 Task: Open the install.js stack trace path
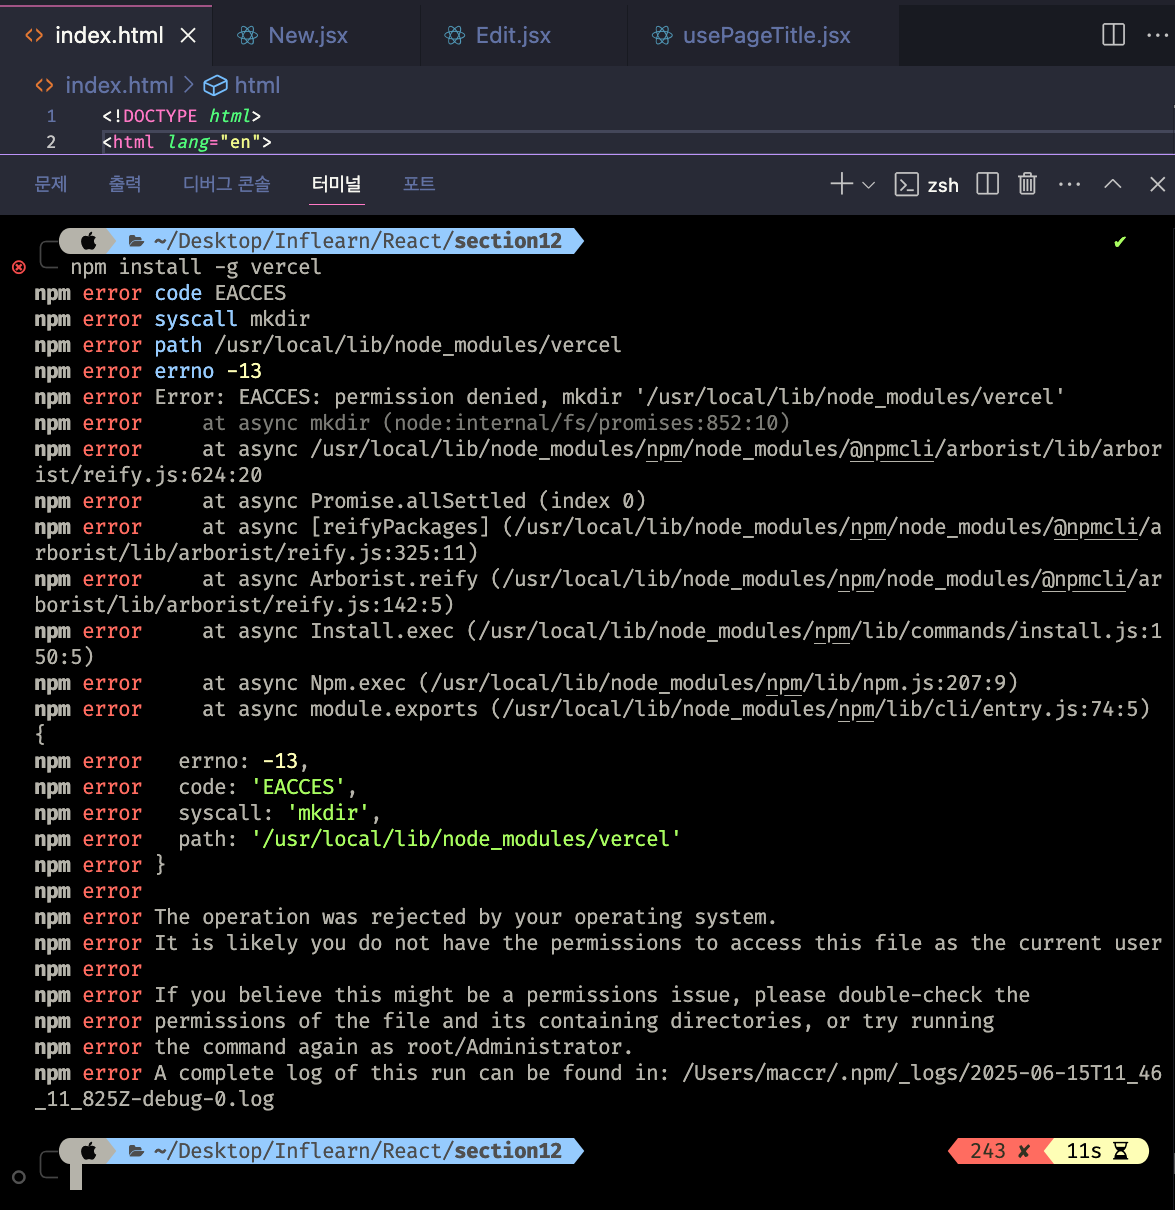pos(598,644)
